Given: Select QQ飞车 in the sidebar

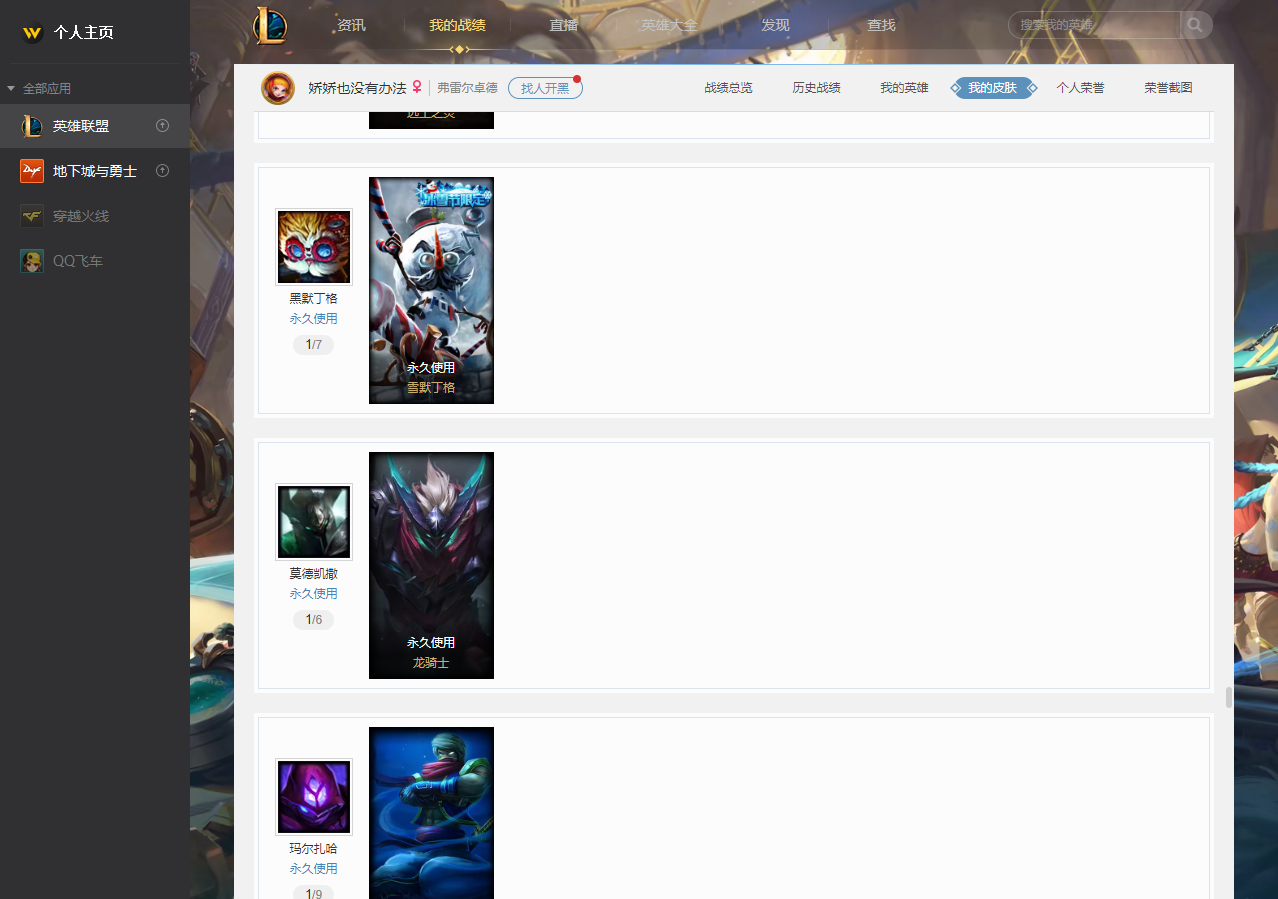Looking at the screenshot, I should [x=95, y=261].
